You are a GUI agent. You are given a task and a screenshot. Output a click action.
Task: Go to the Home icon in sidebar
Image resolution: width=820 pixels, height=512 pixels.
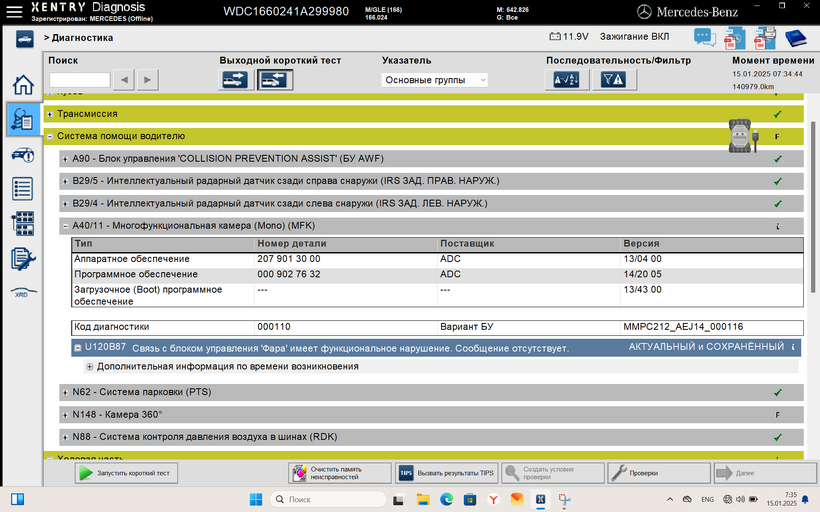click(x=23, y=85)
